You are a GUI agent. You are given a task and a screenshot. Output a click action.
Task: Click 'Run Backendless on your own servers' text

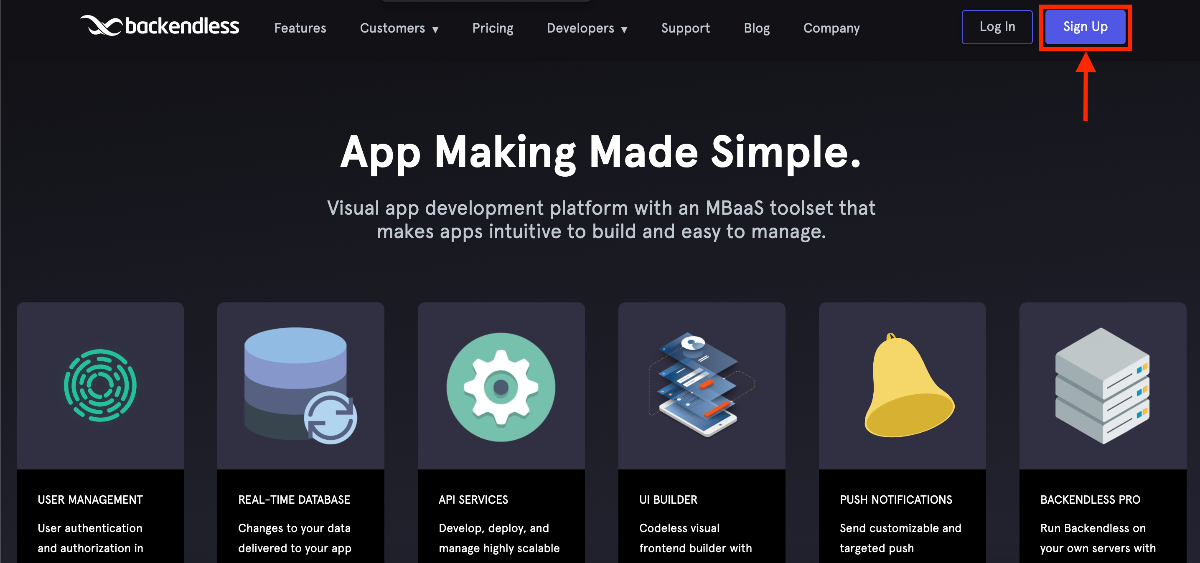coord(1098,538)
